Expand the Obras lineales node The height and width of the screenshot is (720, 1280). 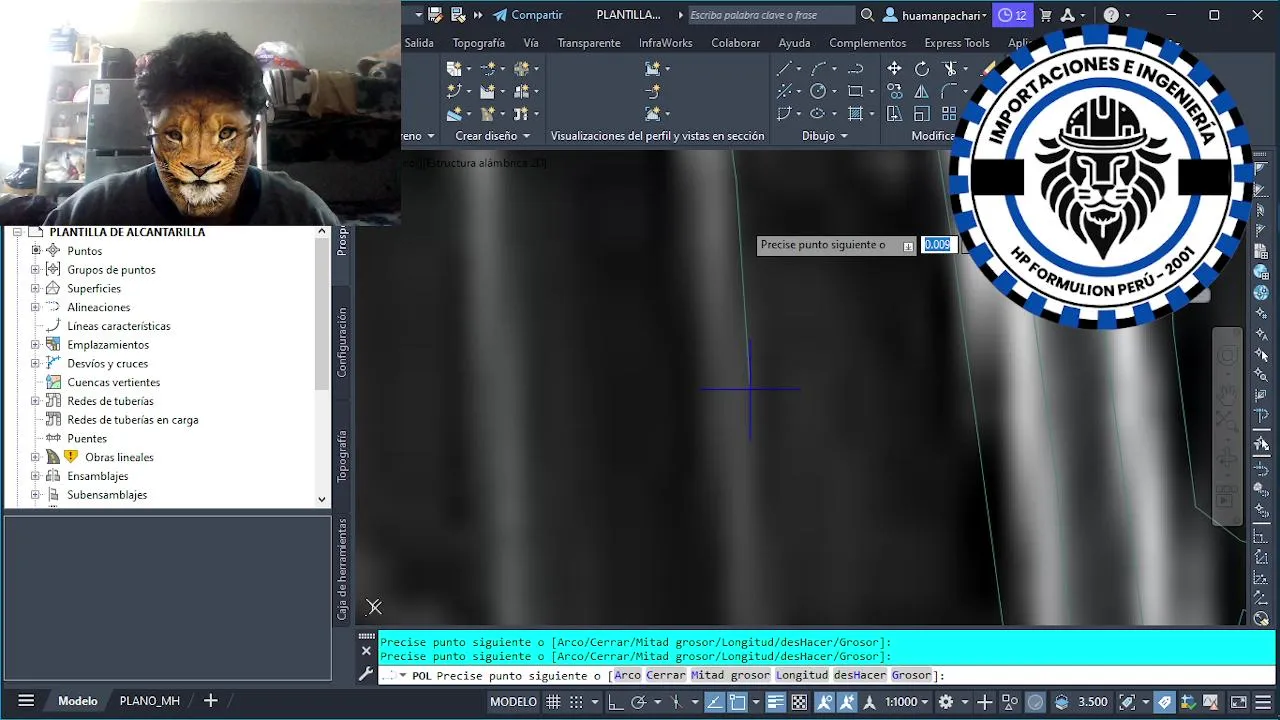click(x=35, y=457)
